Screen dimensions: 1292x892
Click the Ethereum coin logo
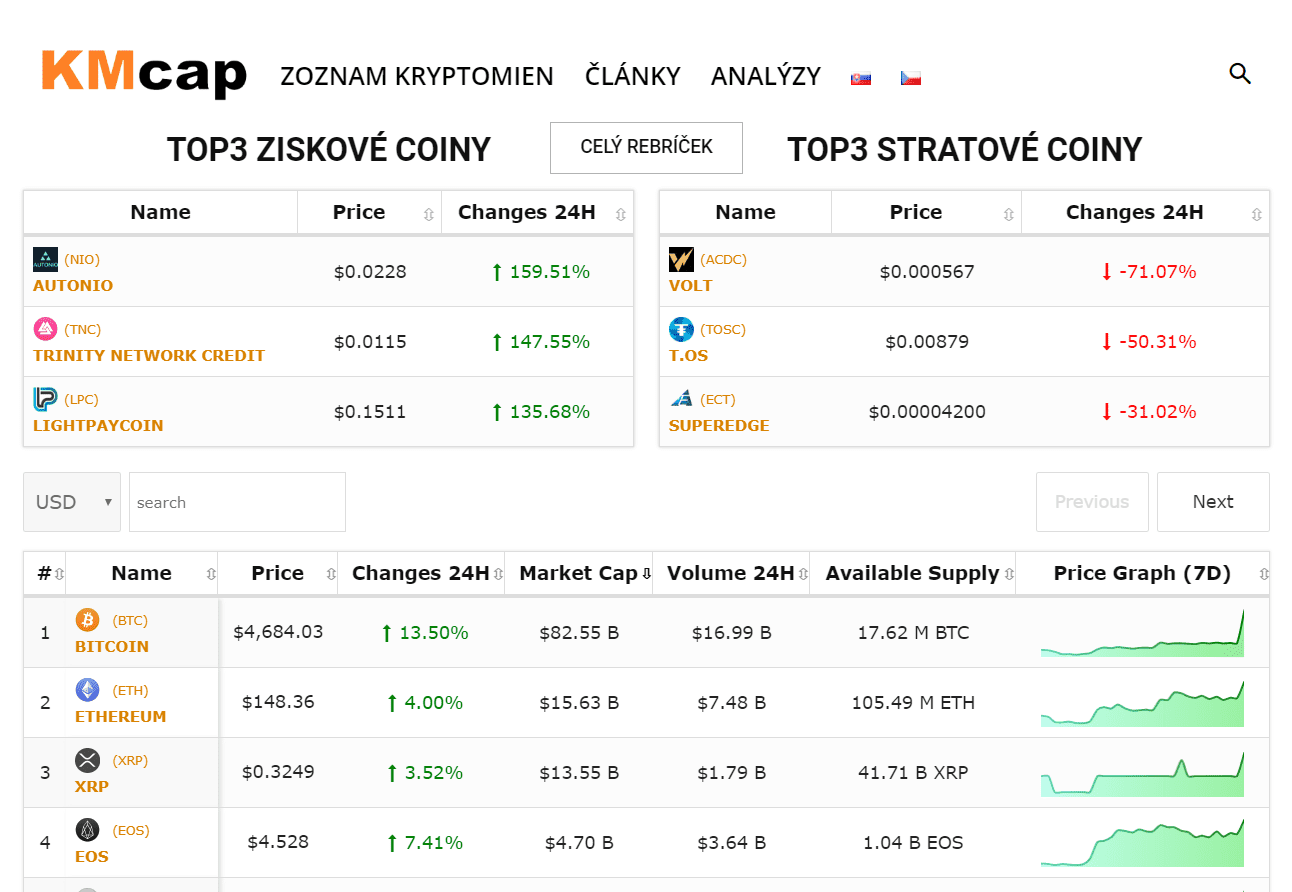coord(88,690)
